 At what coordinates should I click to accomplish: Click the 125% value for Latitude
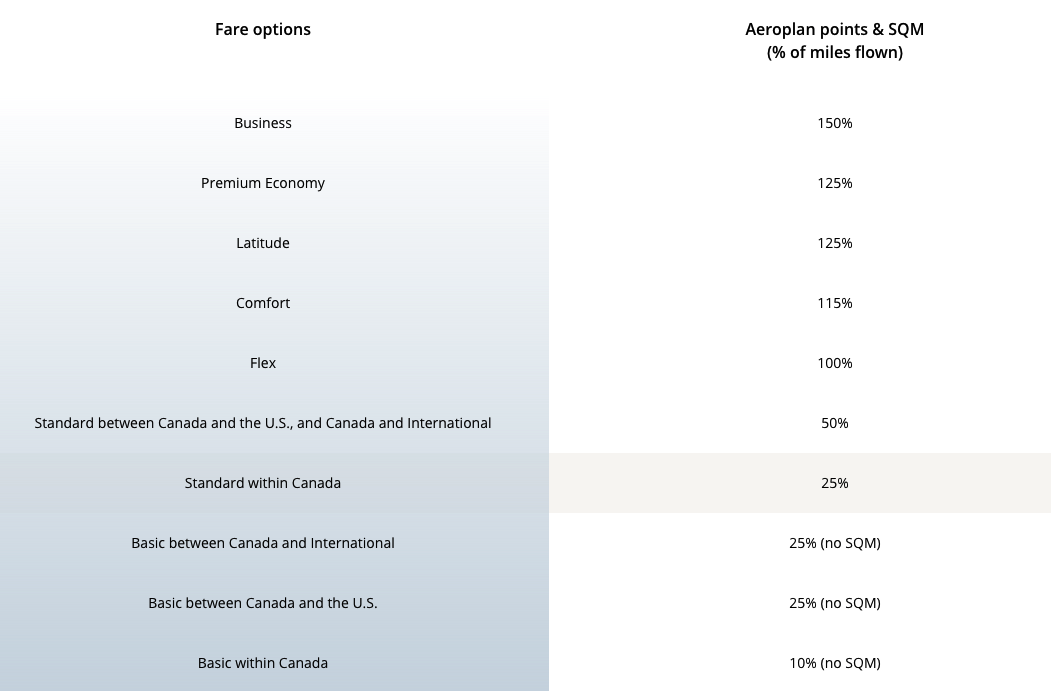pos(834,243)
